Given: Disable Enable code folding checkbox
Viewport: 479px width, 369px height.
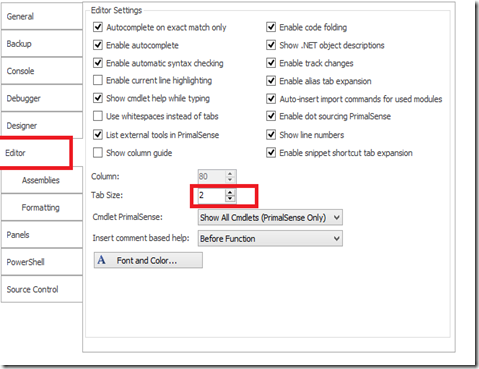Looking at the screenshot, I should pos(271,27).
